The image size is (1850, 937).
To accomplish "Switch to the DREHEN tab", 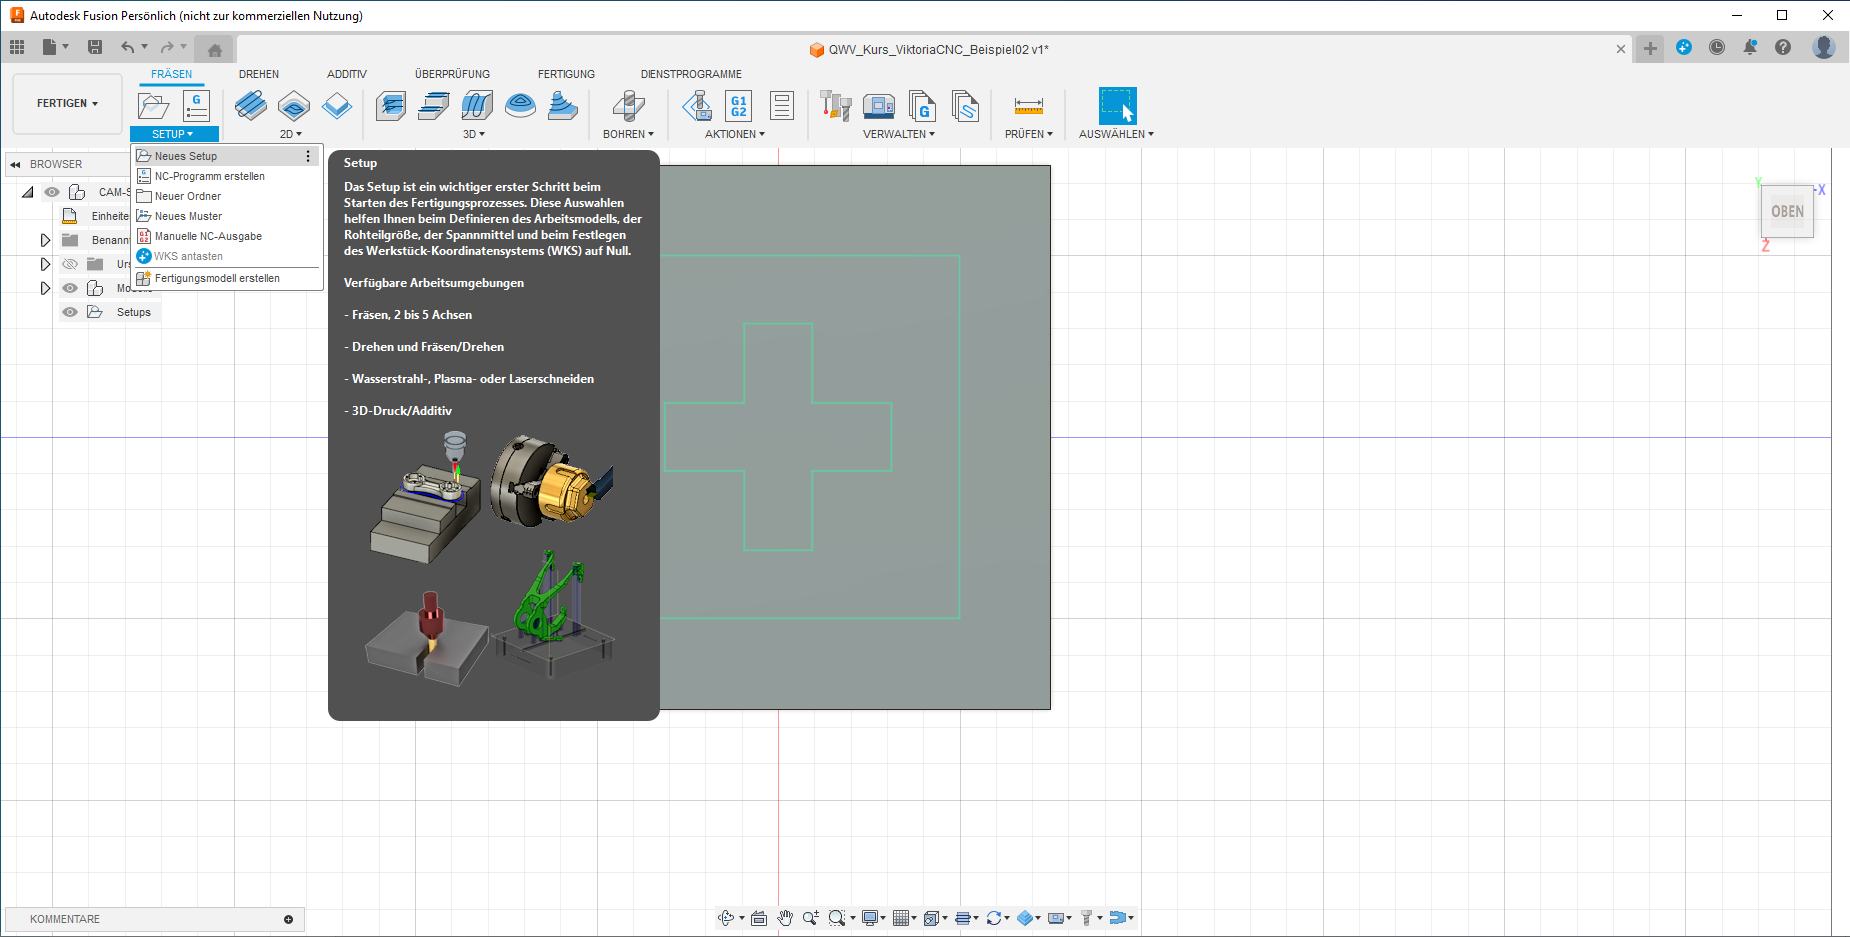I will (x=258, y=74).
